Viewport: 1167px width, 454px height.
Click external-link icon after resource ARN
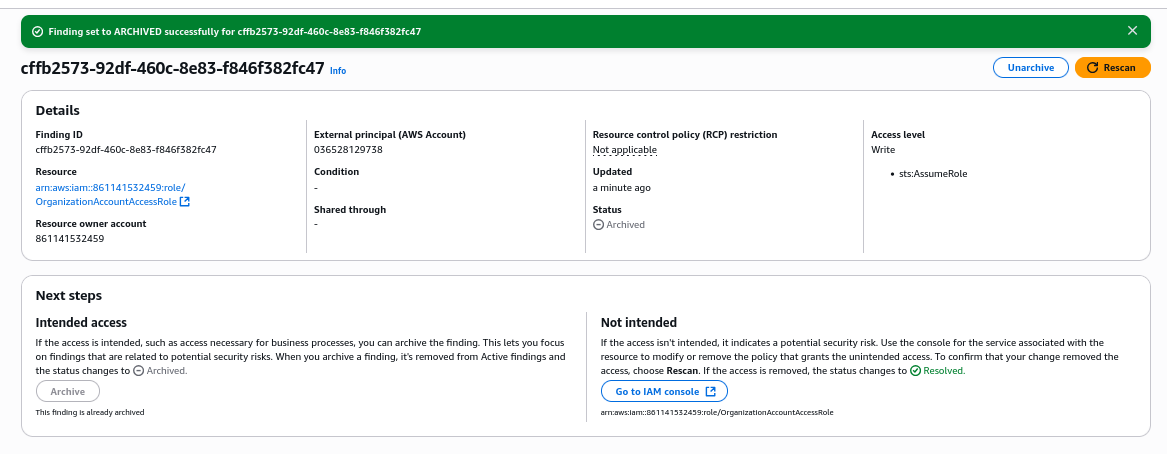point(185,202)
